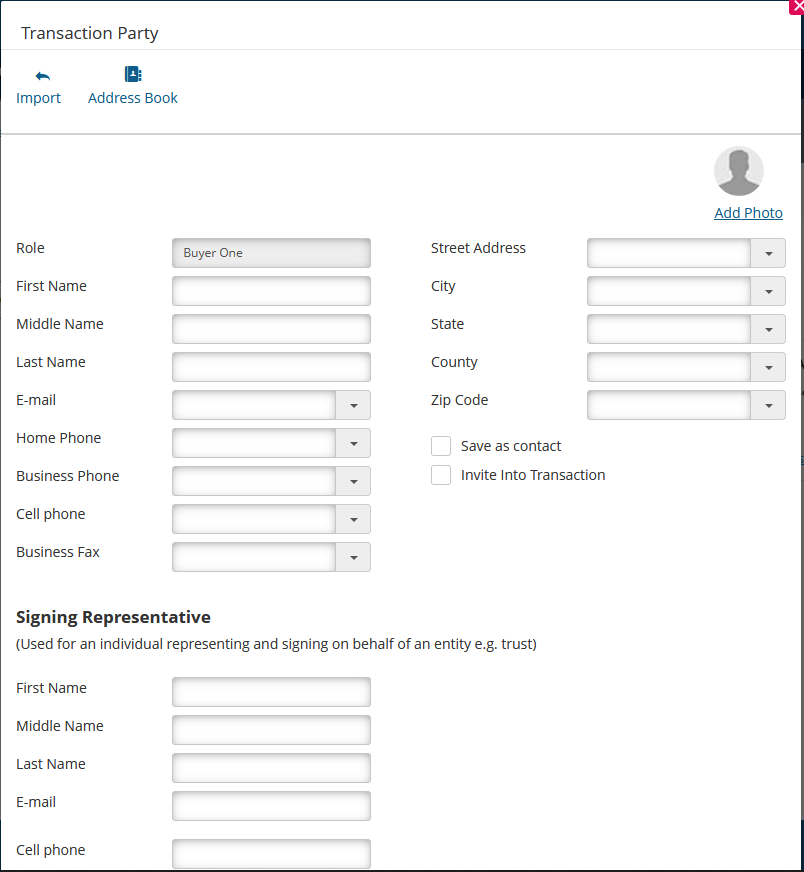Open the Address Book icon
The image size is (804, 872).
click(x=133, y=74)
